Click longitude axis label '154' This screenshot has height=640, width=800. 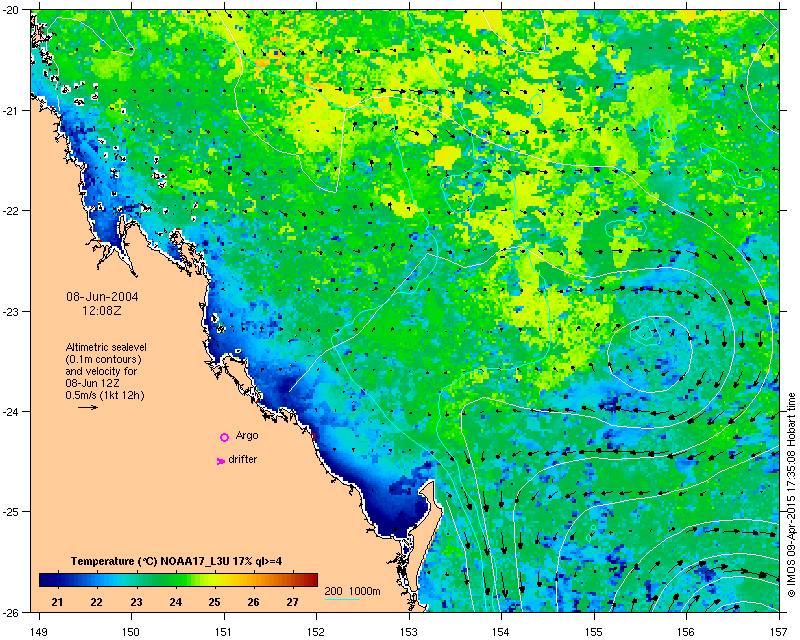pyautogui.click(x=502, y=632)
